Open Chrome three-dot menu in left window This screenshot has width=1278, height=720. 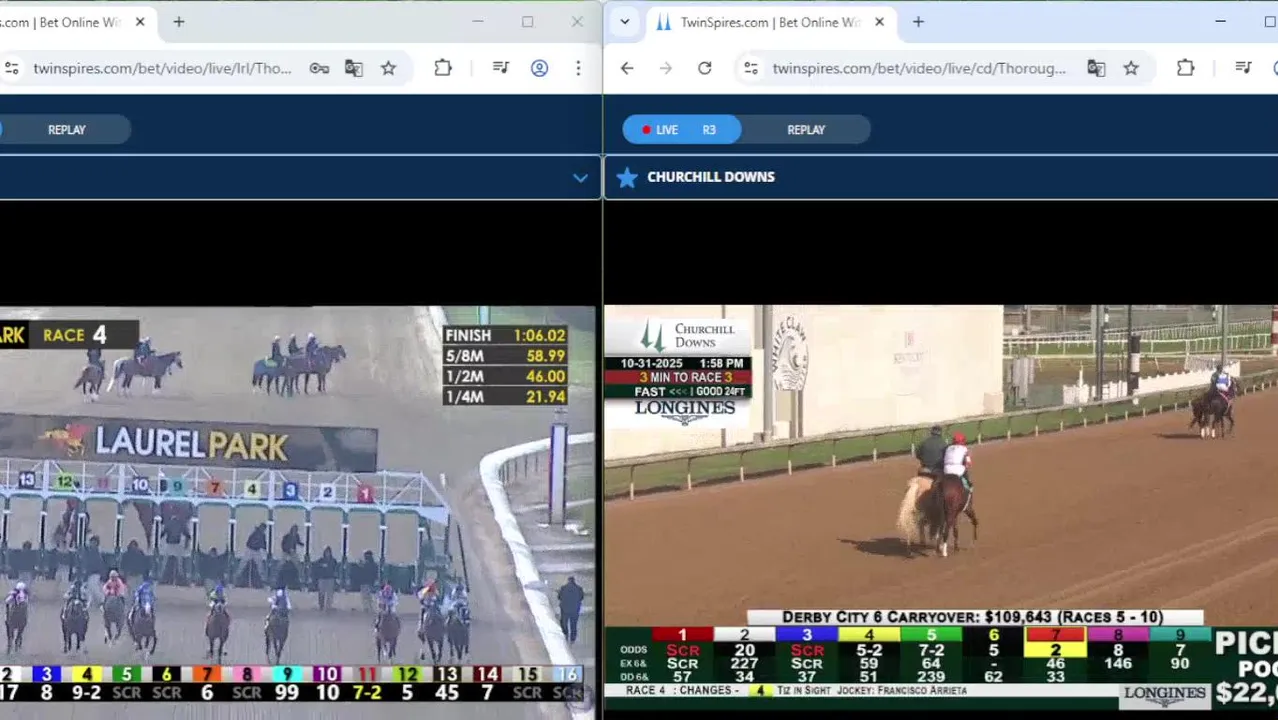[578, 68]
